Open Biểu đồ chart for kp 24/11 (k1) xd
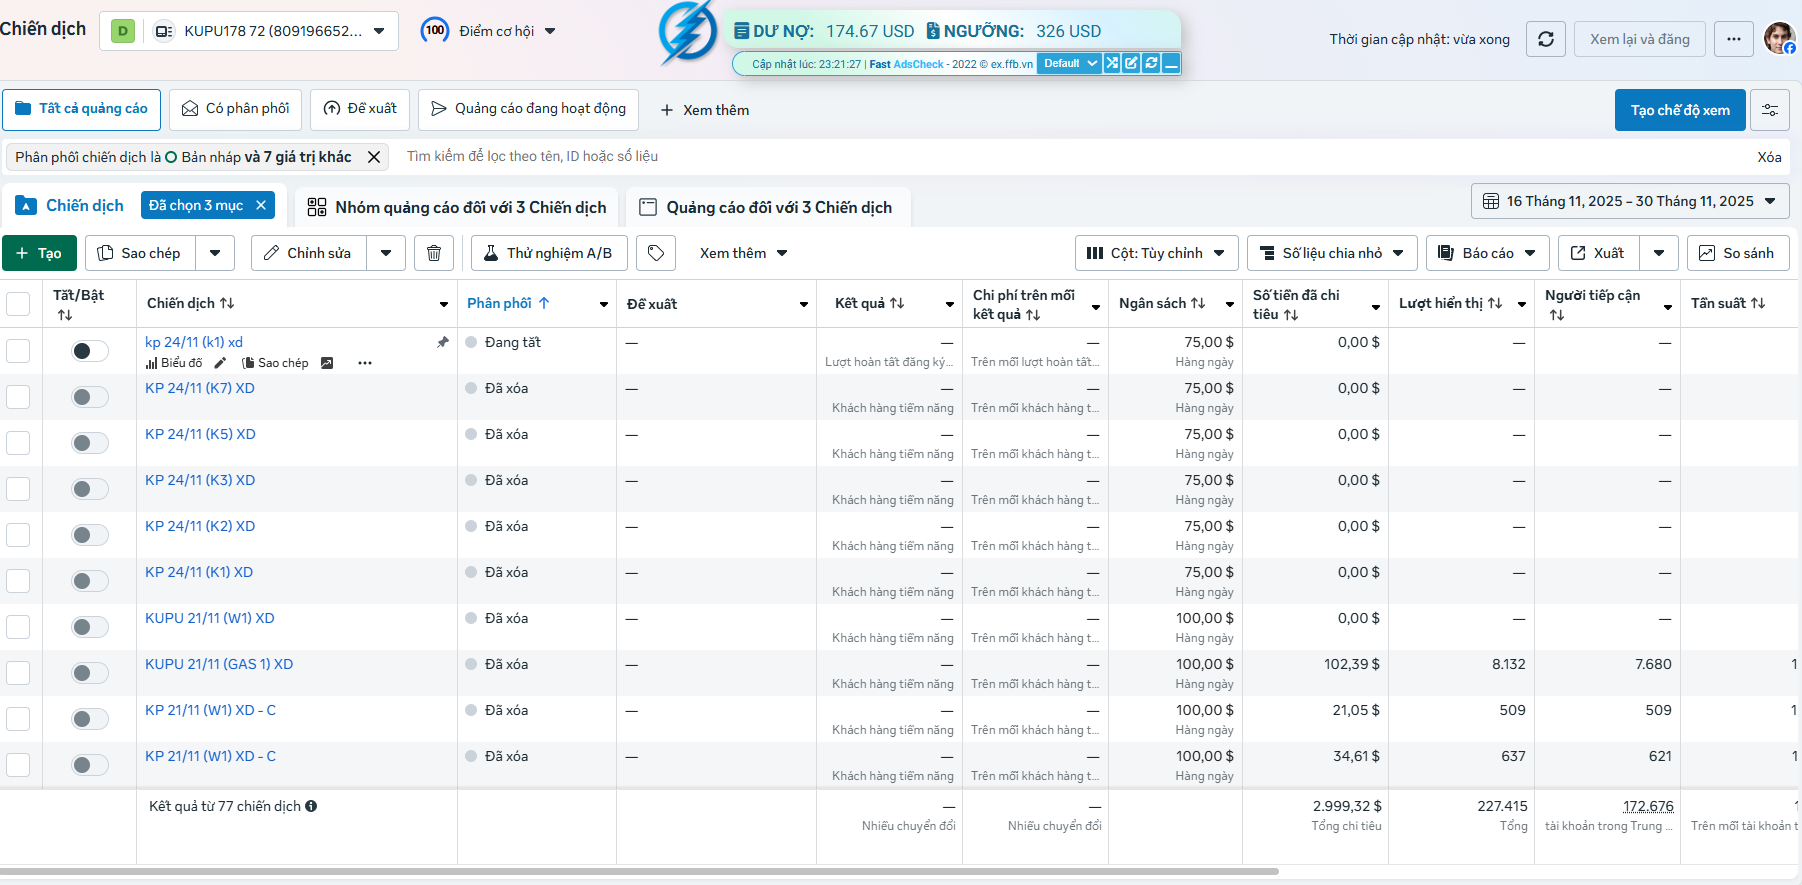The width and height of the screenshot is (1802, 885). [x=174, y=363]
